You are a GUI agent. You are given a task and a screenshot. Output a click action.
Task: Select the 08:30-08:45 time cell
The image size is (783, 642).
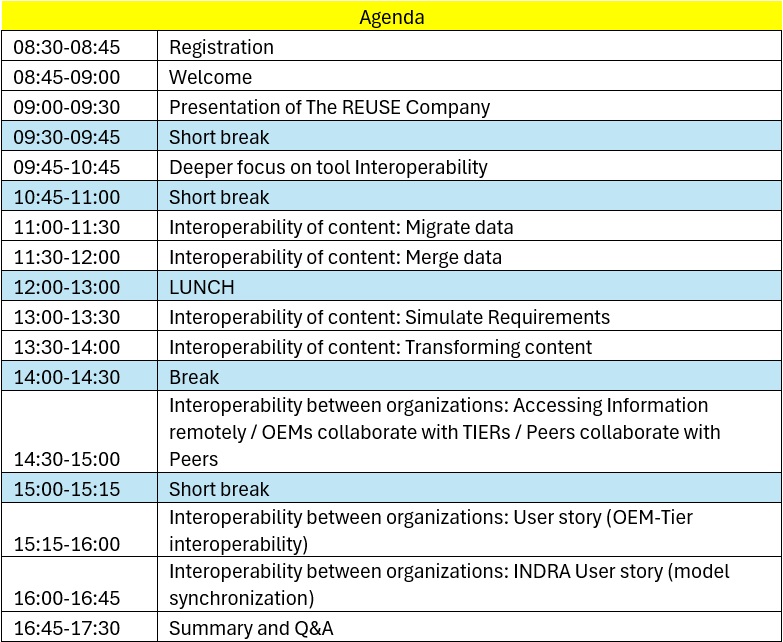80,47
